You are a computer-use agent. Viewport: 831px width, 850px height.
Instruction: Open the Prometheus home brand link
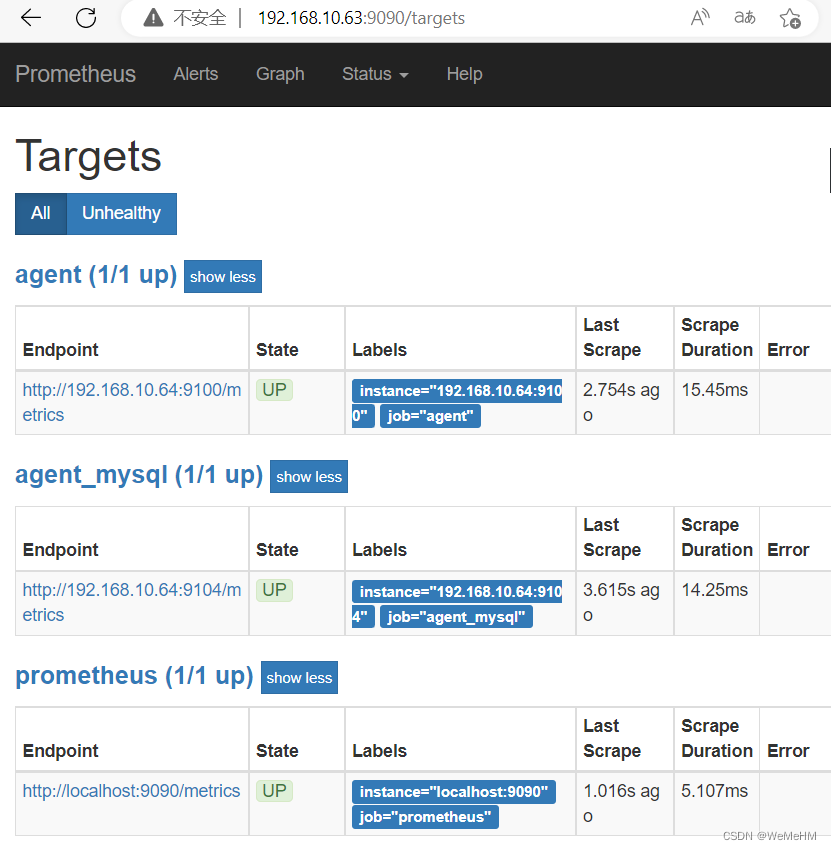[75, 74]
